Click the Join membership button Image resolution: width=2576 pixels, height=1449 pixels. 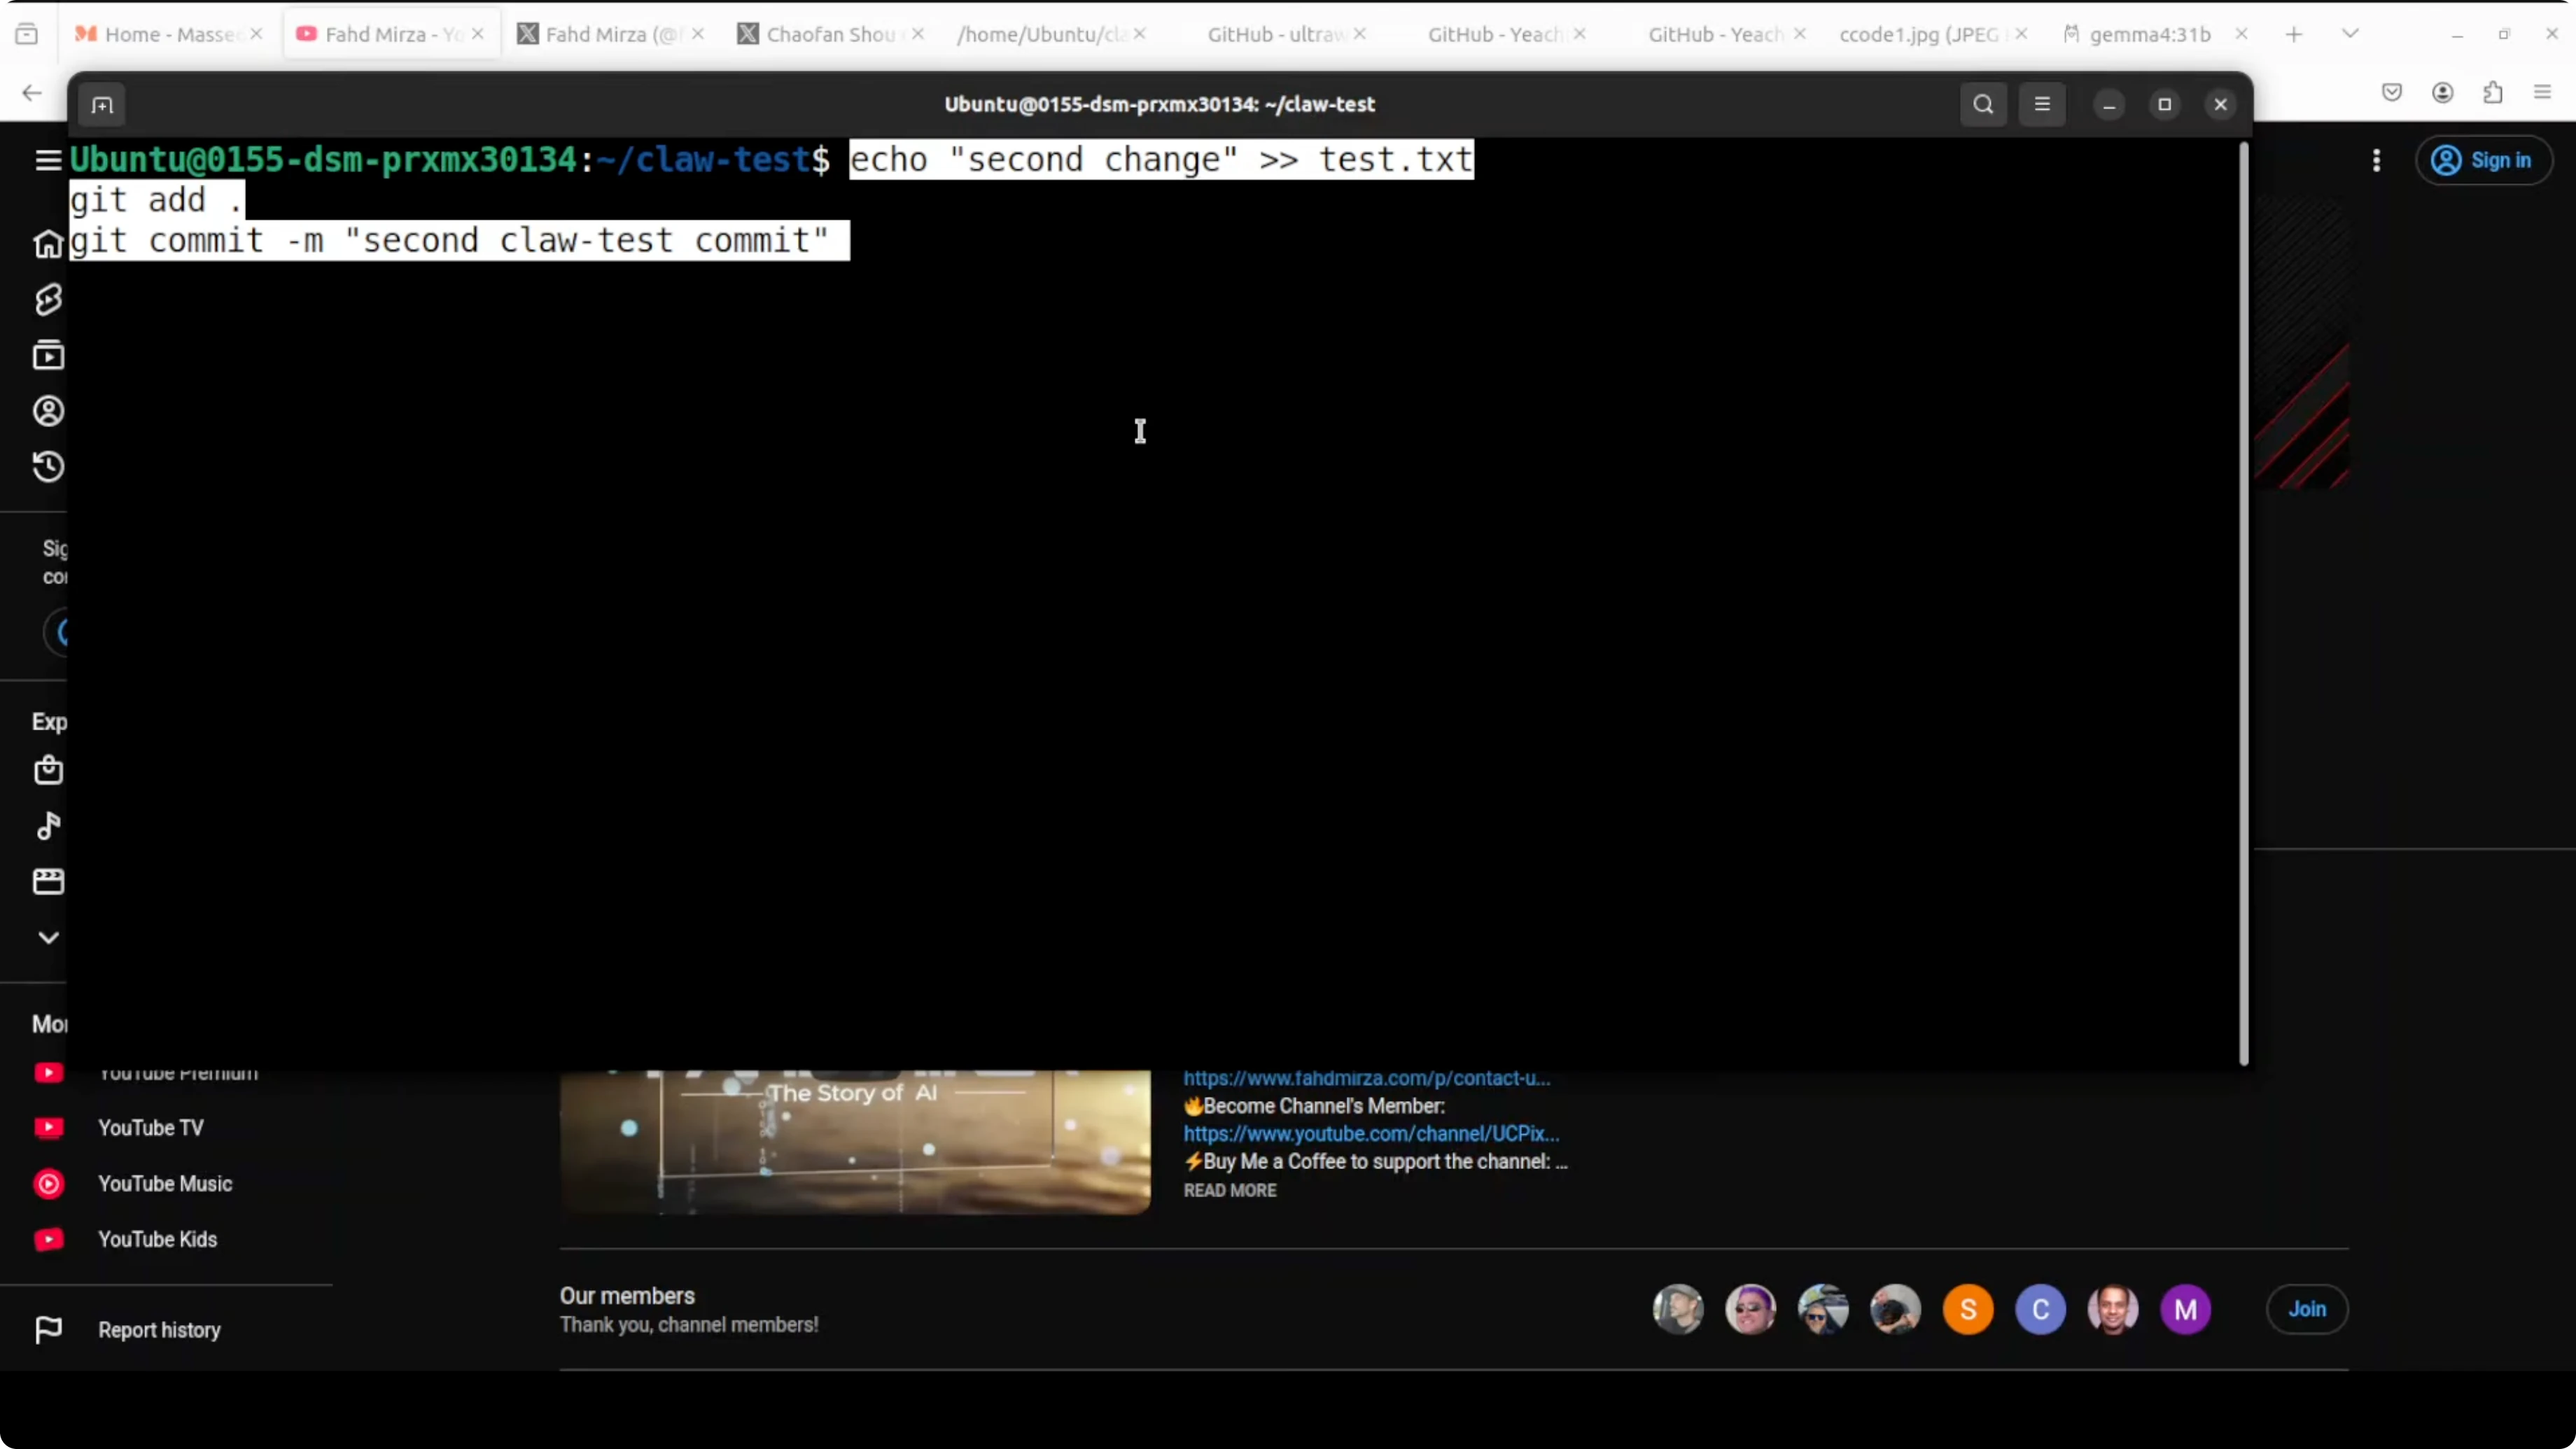coord(2307,1309)
